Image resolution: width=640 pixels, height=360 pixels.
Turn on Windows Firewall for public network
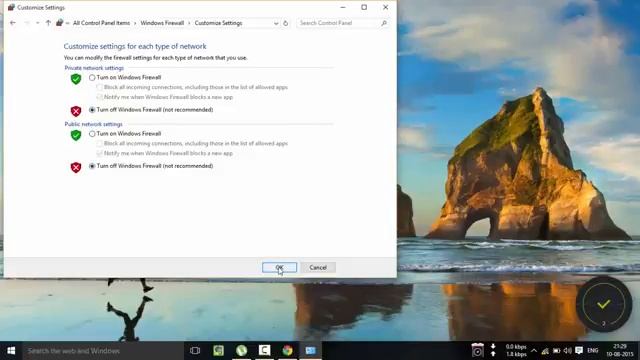pos(92,134)
